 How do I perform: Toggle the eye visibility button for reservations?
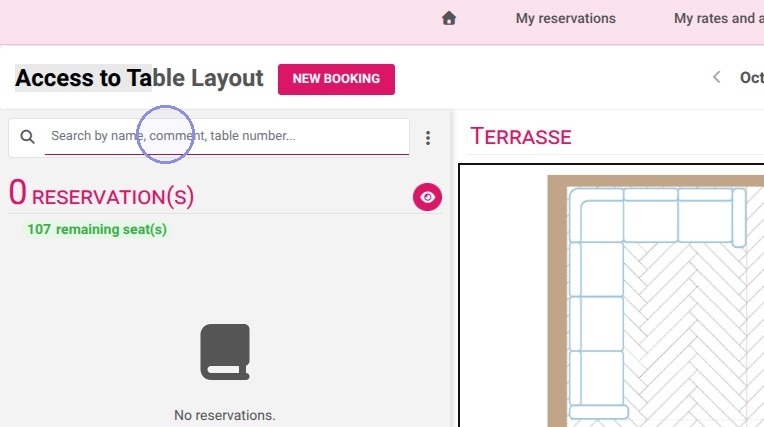(x=427, y=197)
